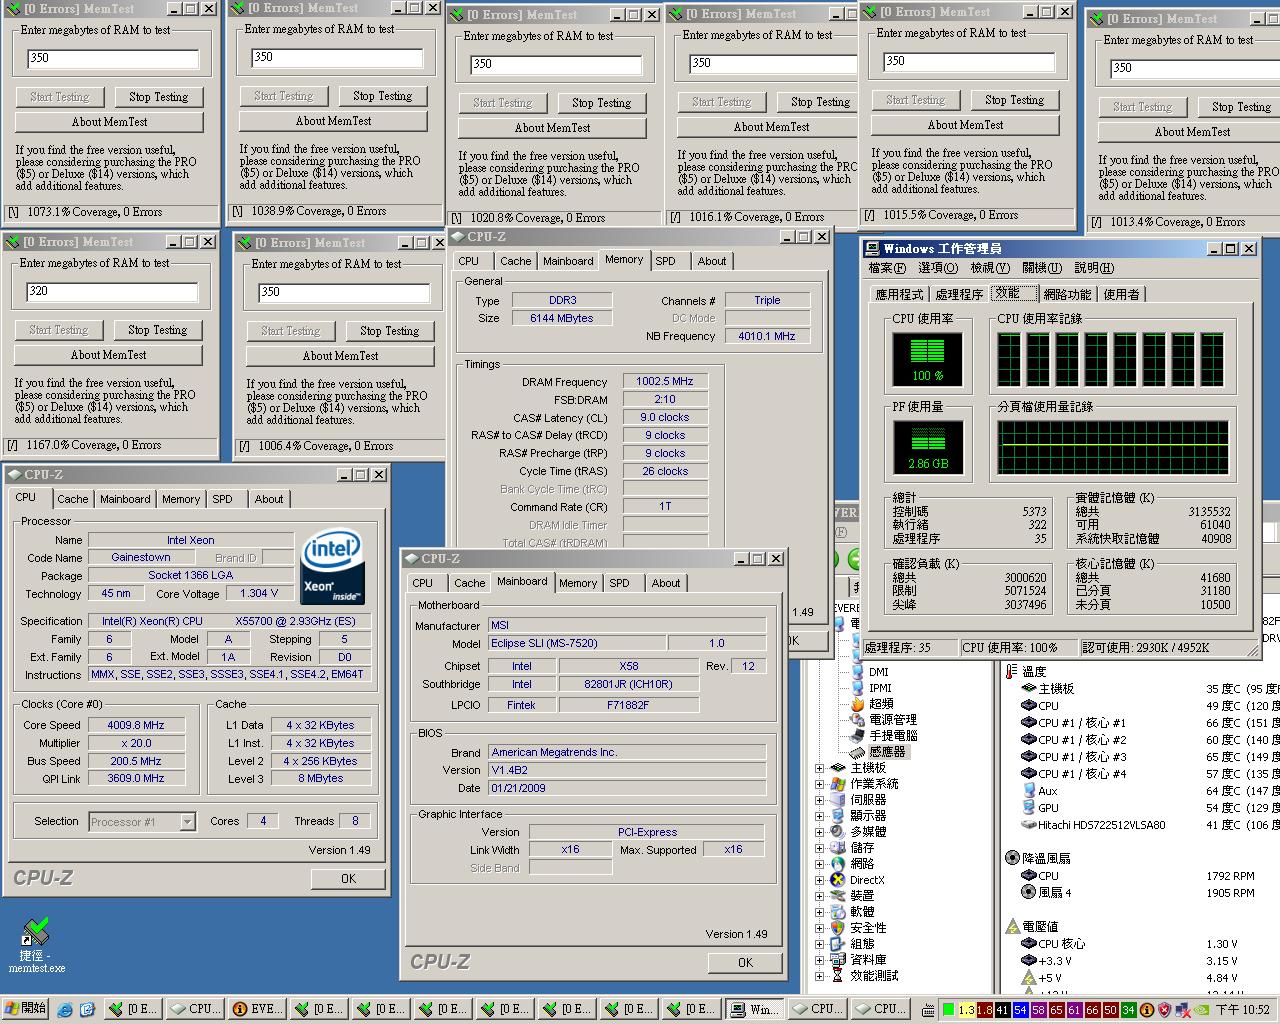Click the 資料庫 icon in Everest tree
The height and width of the screenshot is (1024, 1280).
[x=838, y=959]
